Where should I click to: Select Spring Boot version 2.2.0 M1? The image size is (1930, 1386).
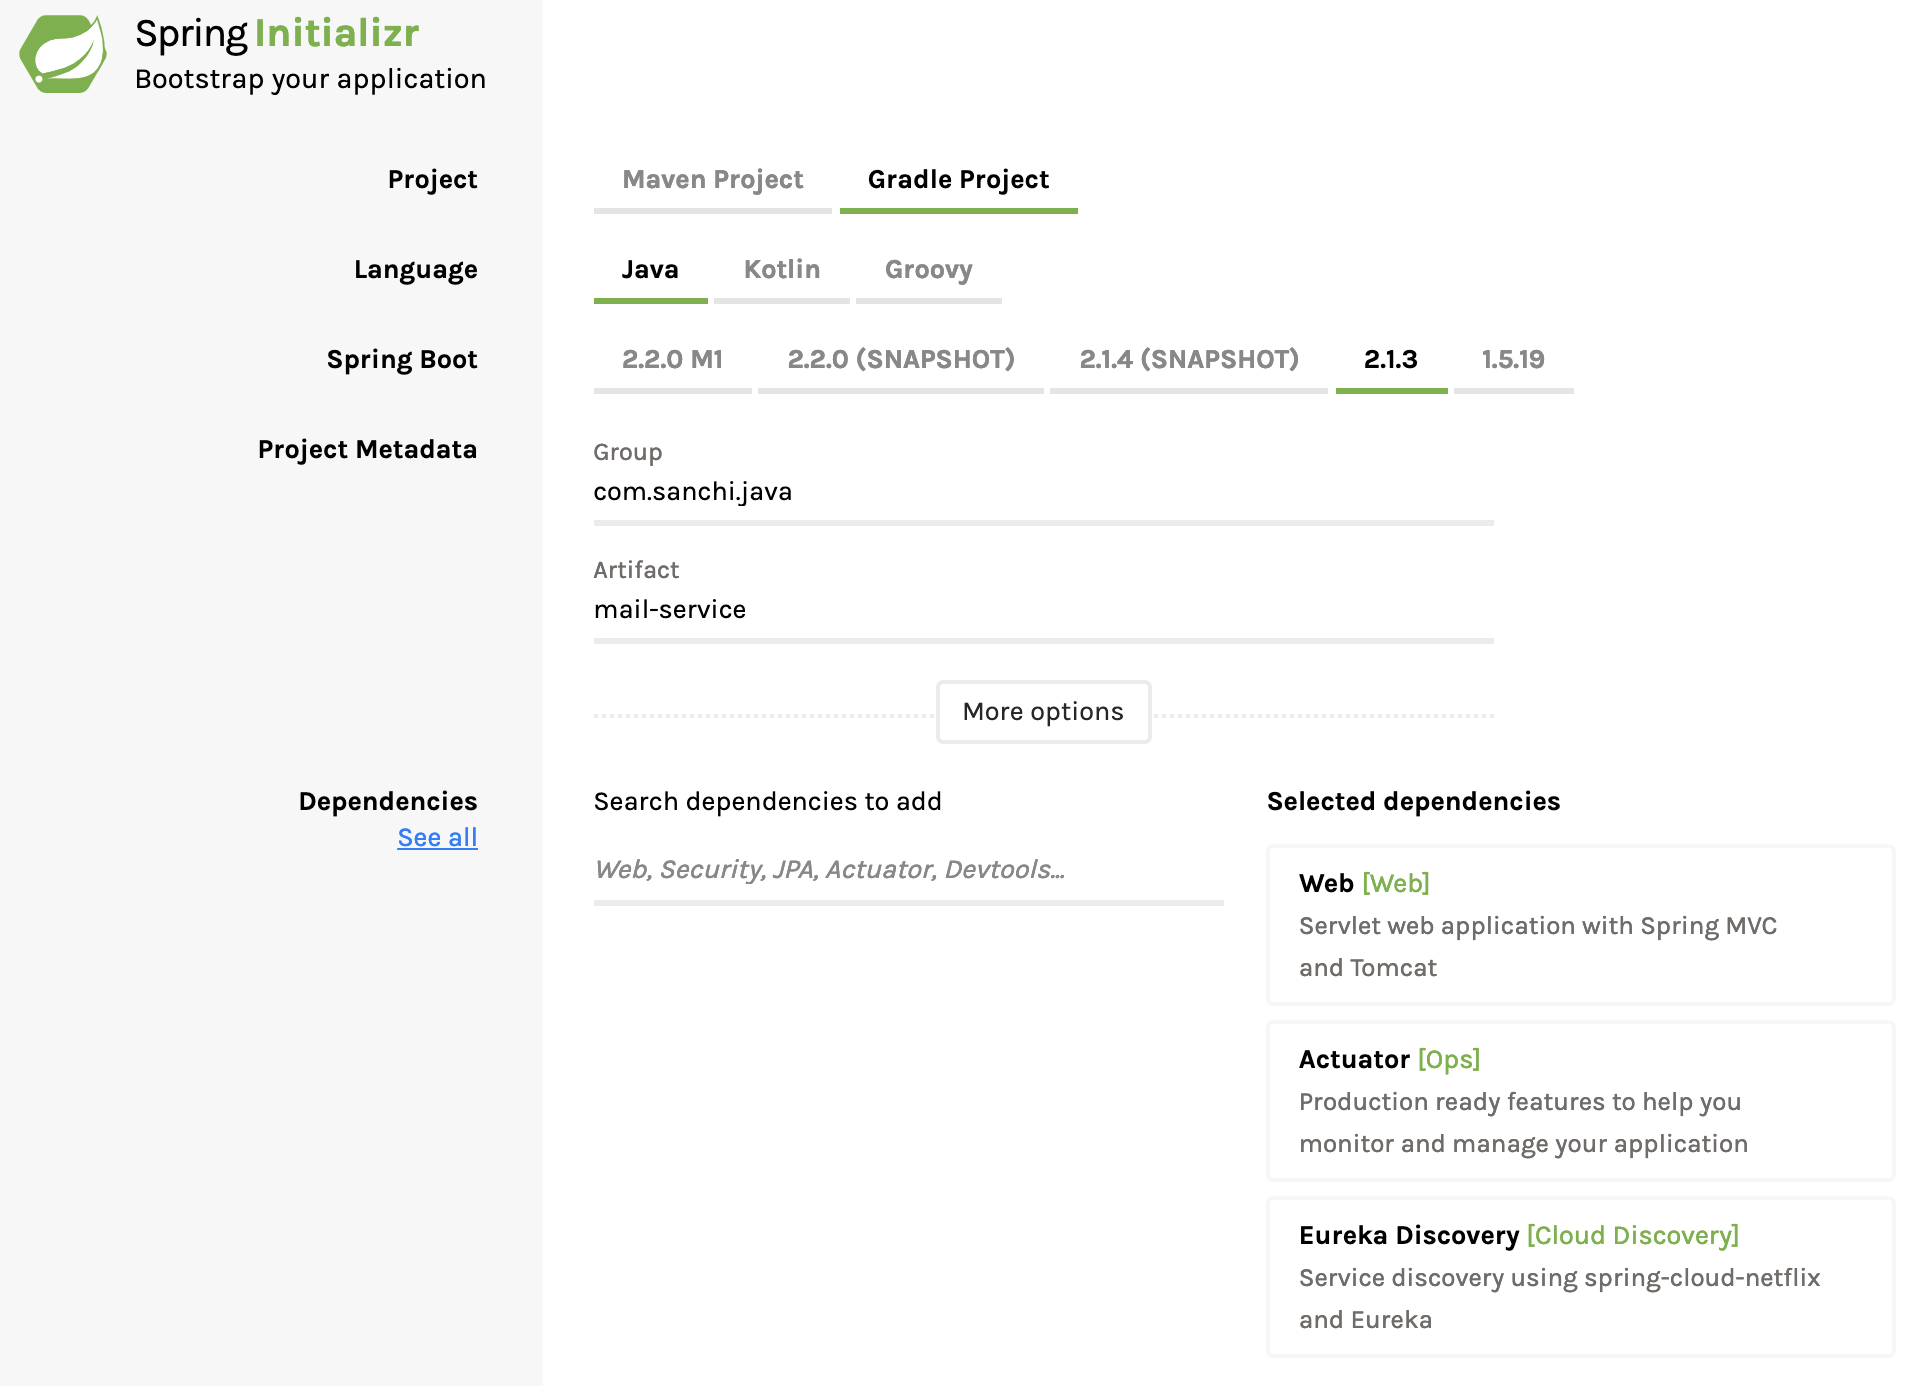pos(671,360)
